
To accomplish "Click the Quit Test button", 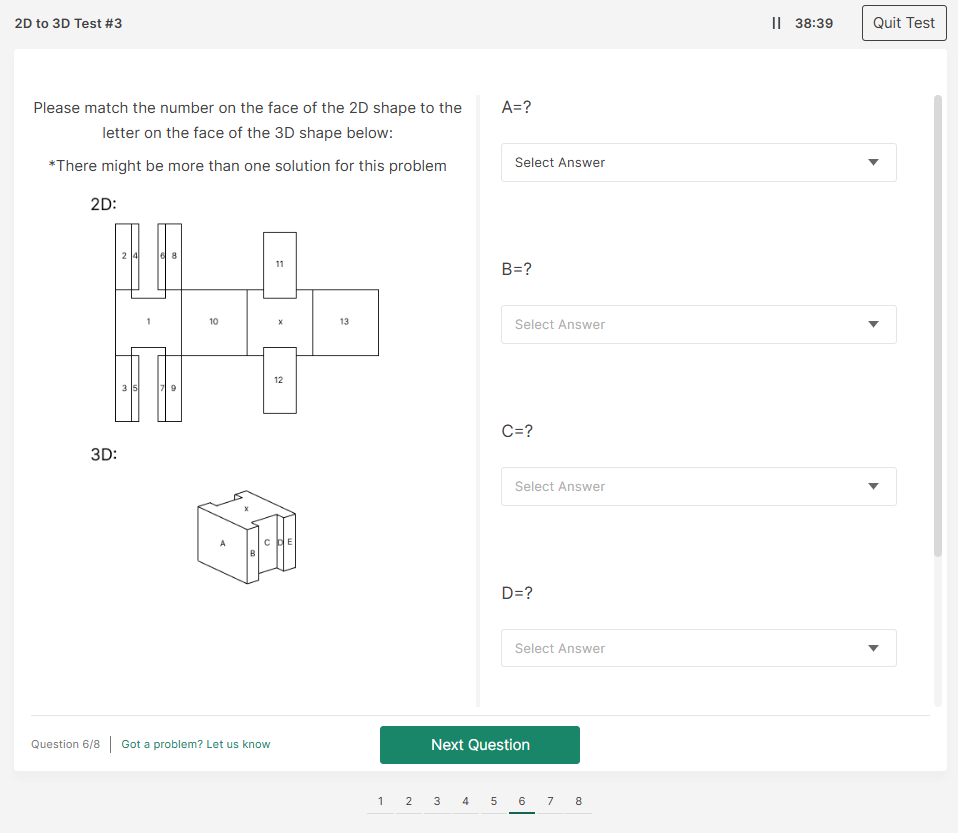I will pyautogui.click(x=903, y=23).
